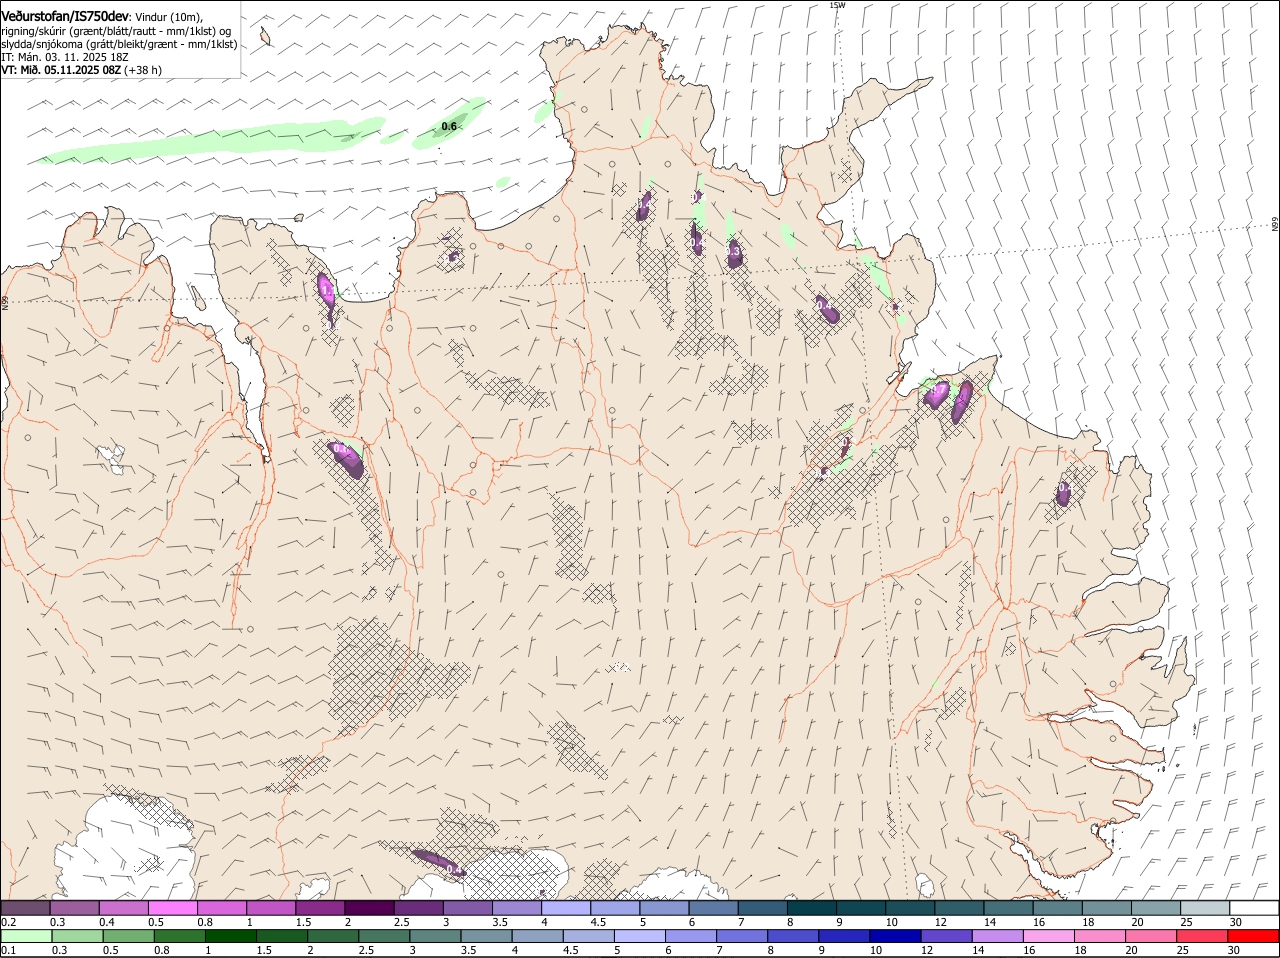Image resolution: width=1280 pixels, height=958 pixels.
Task: Pick the pale green bottom-row swatch labeled 0.1
Action: point(26,937)
